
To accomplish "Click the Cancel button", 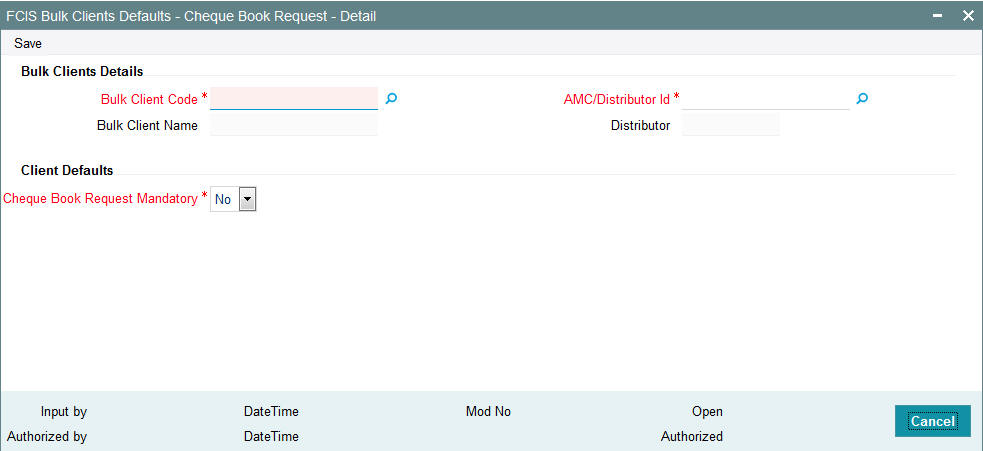I will pyautogui.click(x=933, y=421).
